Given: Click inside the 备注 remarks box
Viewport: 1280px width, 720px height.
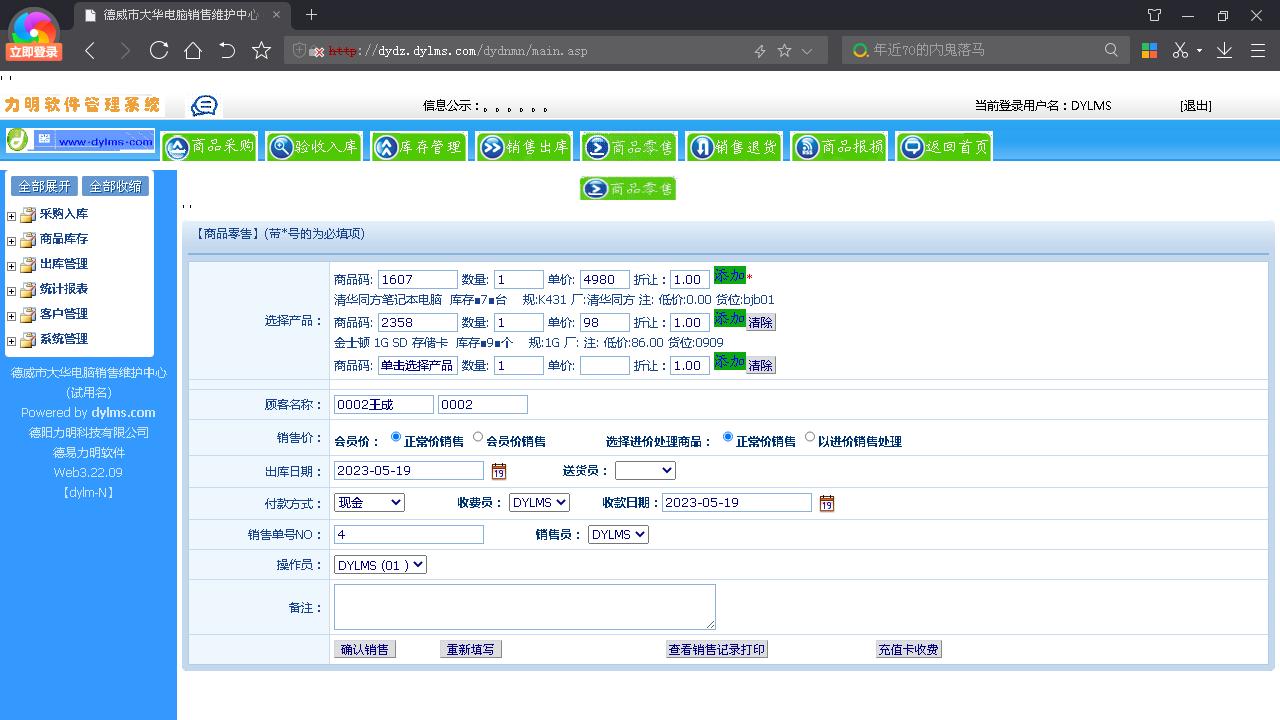Looking at the screenshot, I should click(x=524, y=605).
